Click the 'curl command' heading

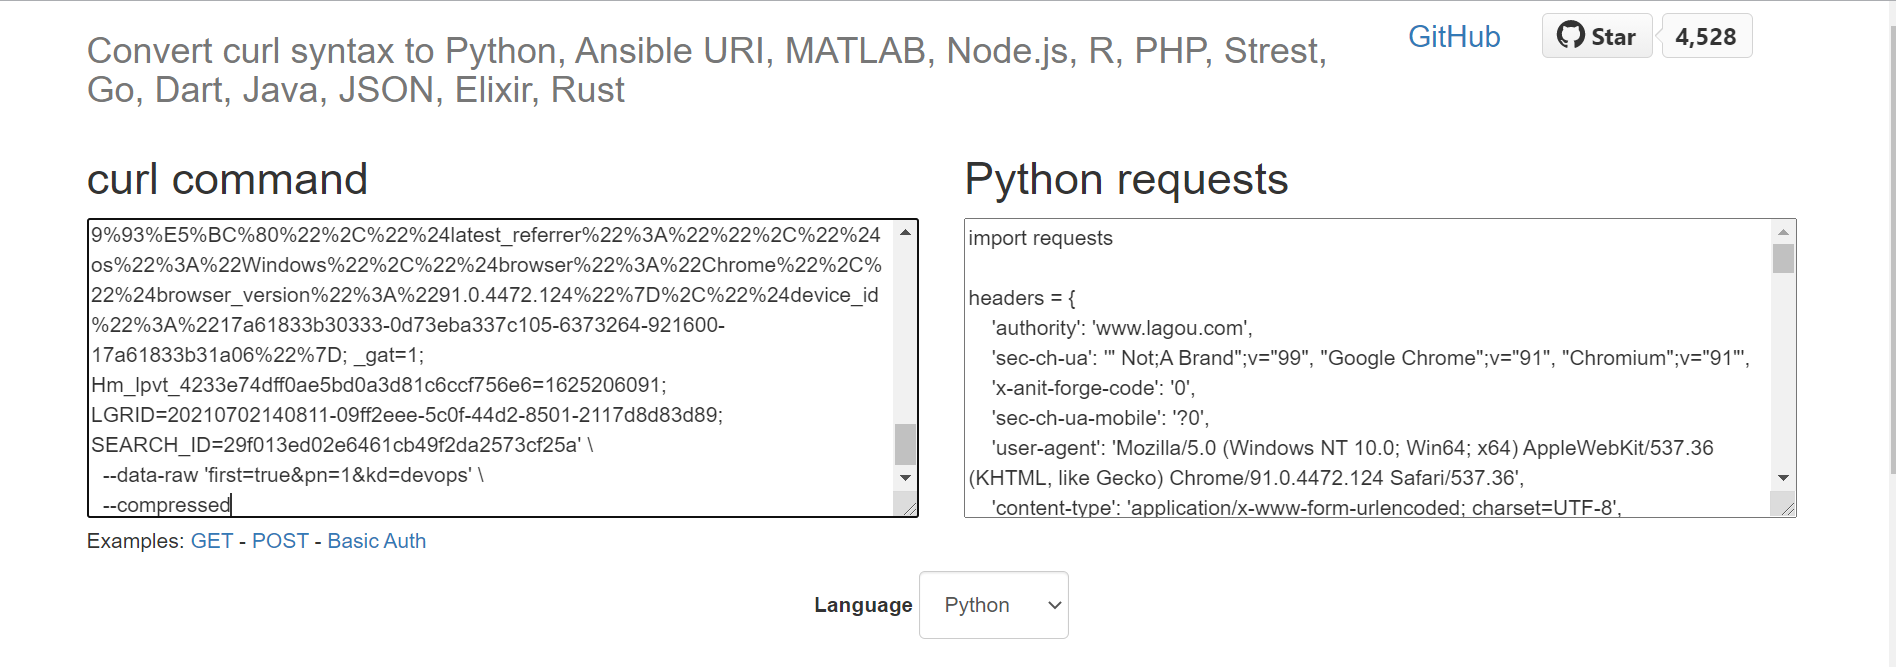(x=228, y=180)
